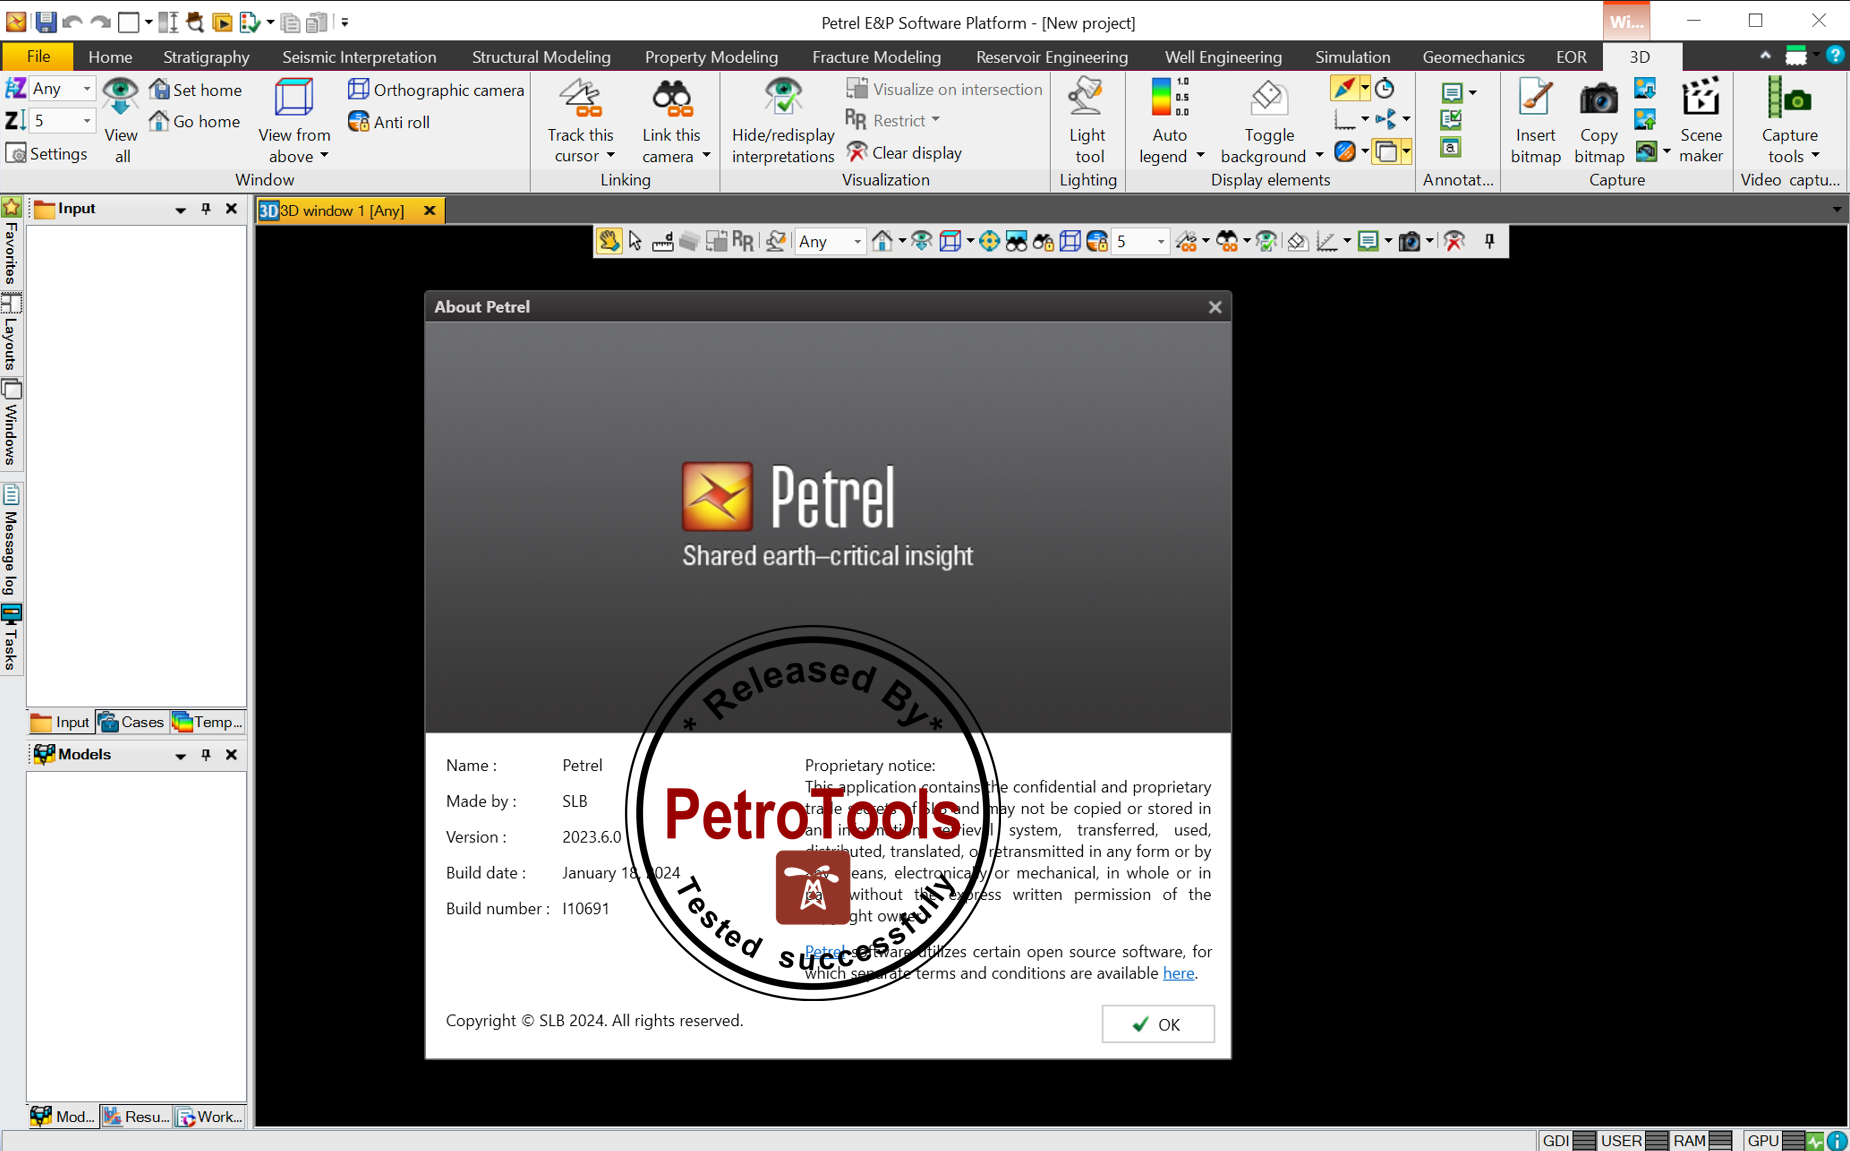Viewport: 1850px width, 1151px height.
Task: Expand the Auto legend dropdown
Action: (x=1200, y=156)
